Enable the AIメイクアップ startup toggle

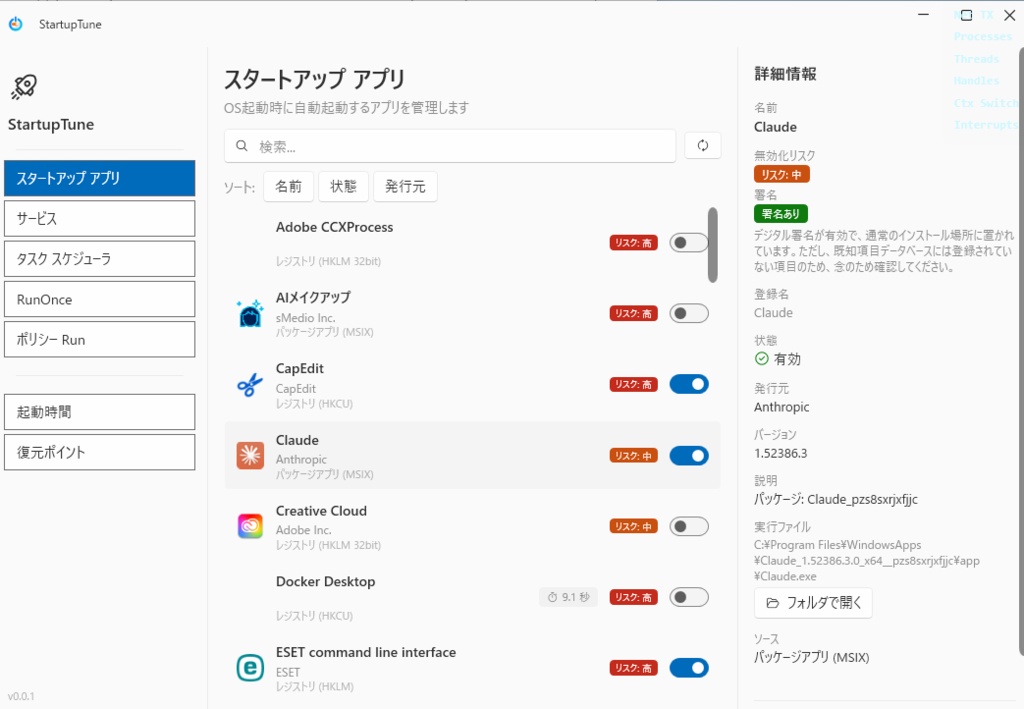pyautogui.click(x=689, y=313)
